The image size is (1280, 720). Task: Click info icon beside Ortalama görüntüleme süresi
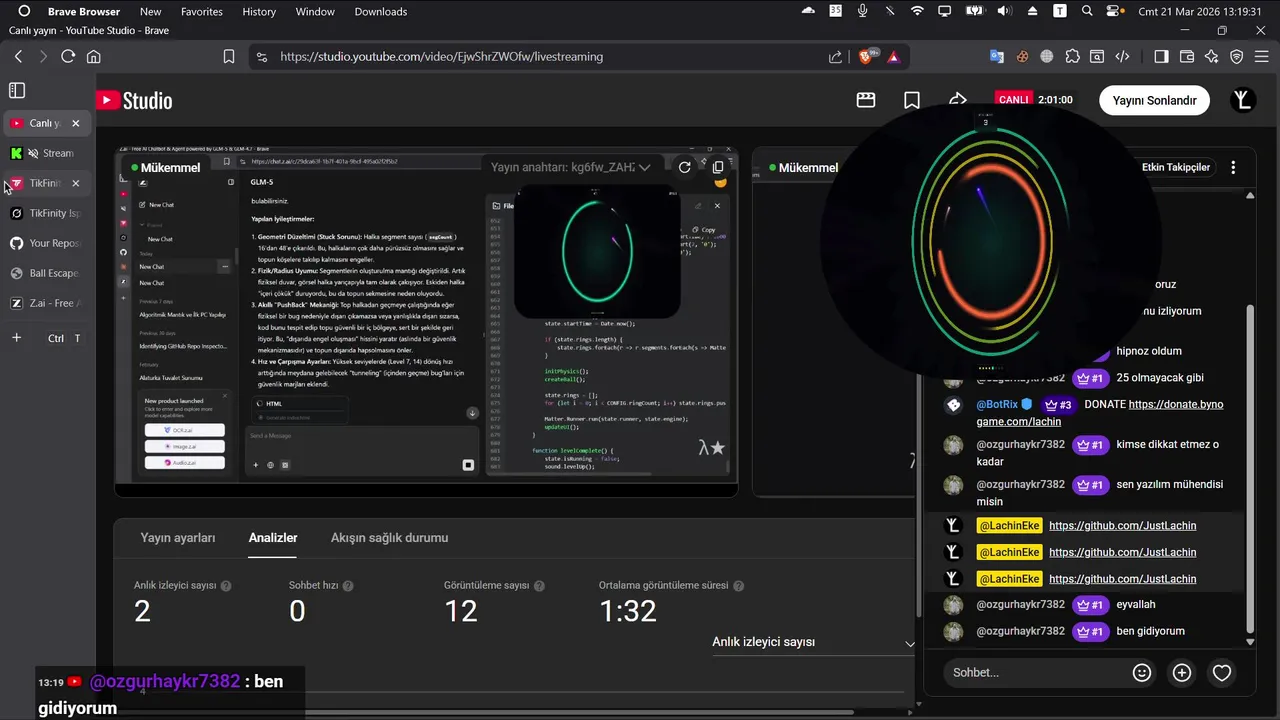pos(738,586)
